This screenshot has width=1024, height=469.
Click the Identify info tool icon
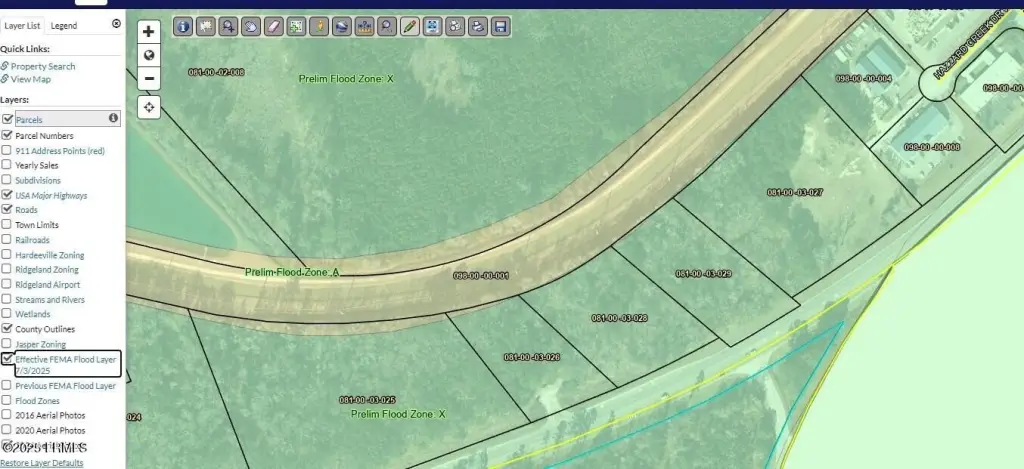pyautogui.click(x=183, y=27)
